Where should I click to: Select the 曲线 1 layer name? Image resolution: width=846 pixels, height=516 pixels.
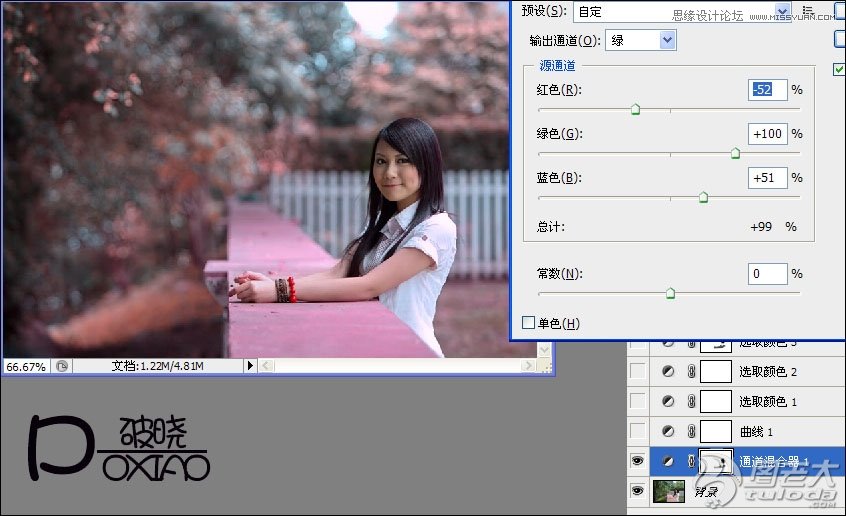[756, 432]
